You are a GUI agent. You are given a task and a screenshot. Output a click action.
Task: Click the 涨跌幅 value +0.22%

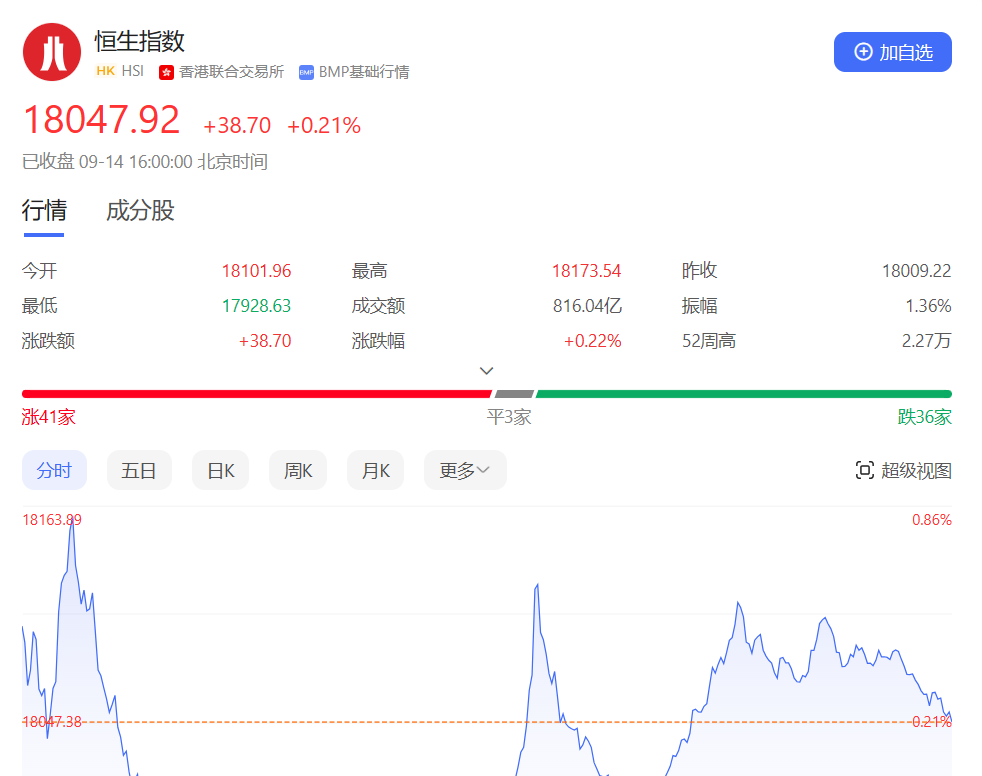click(x=592, y=341)
